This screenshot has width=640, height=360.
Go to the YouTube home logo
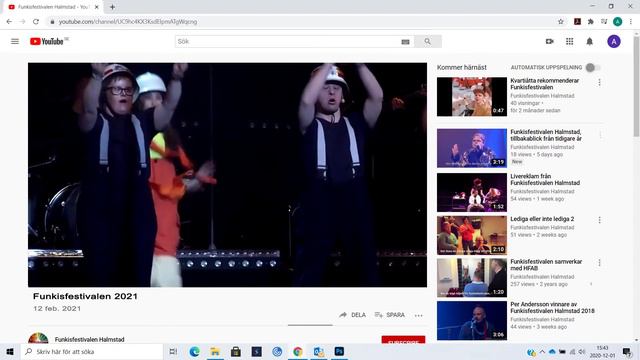[x=47, y=41]
